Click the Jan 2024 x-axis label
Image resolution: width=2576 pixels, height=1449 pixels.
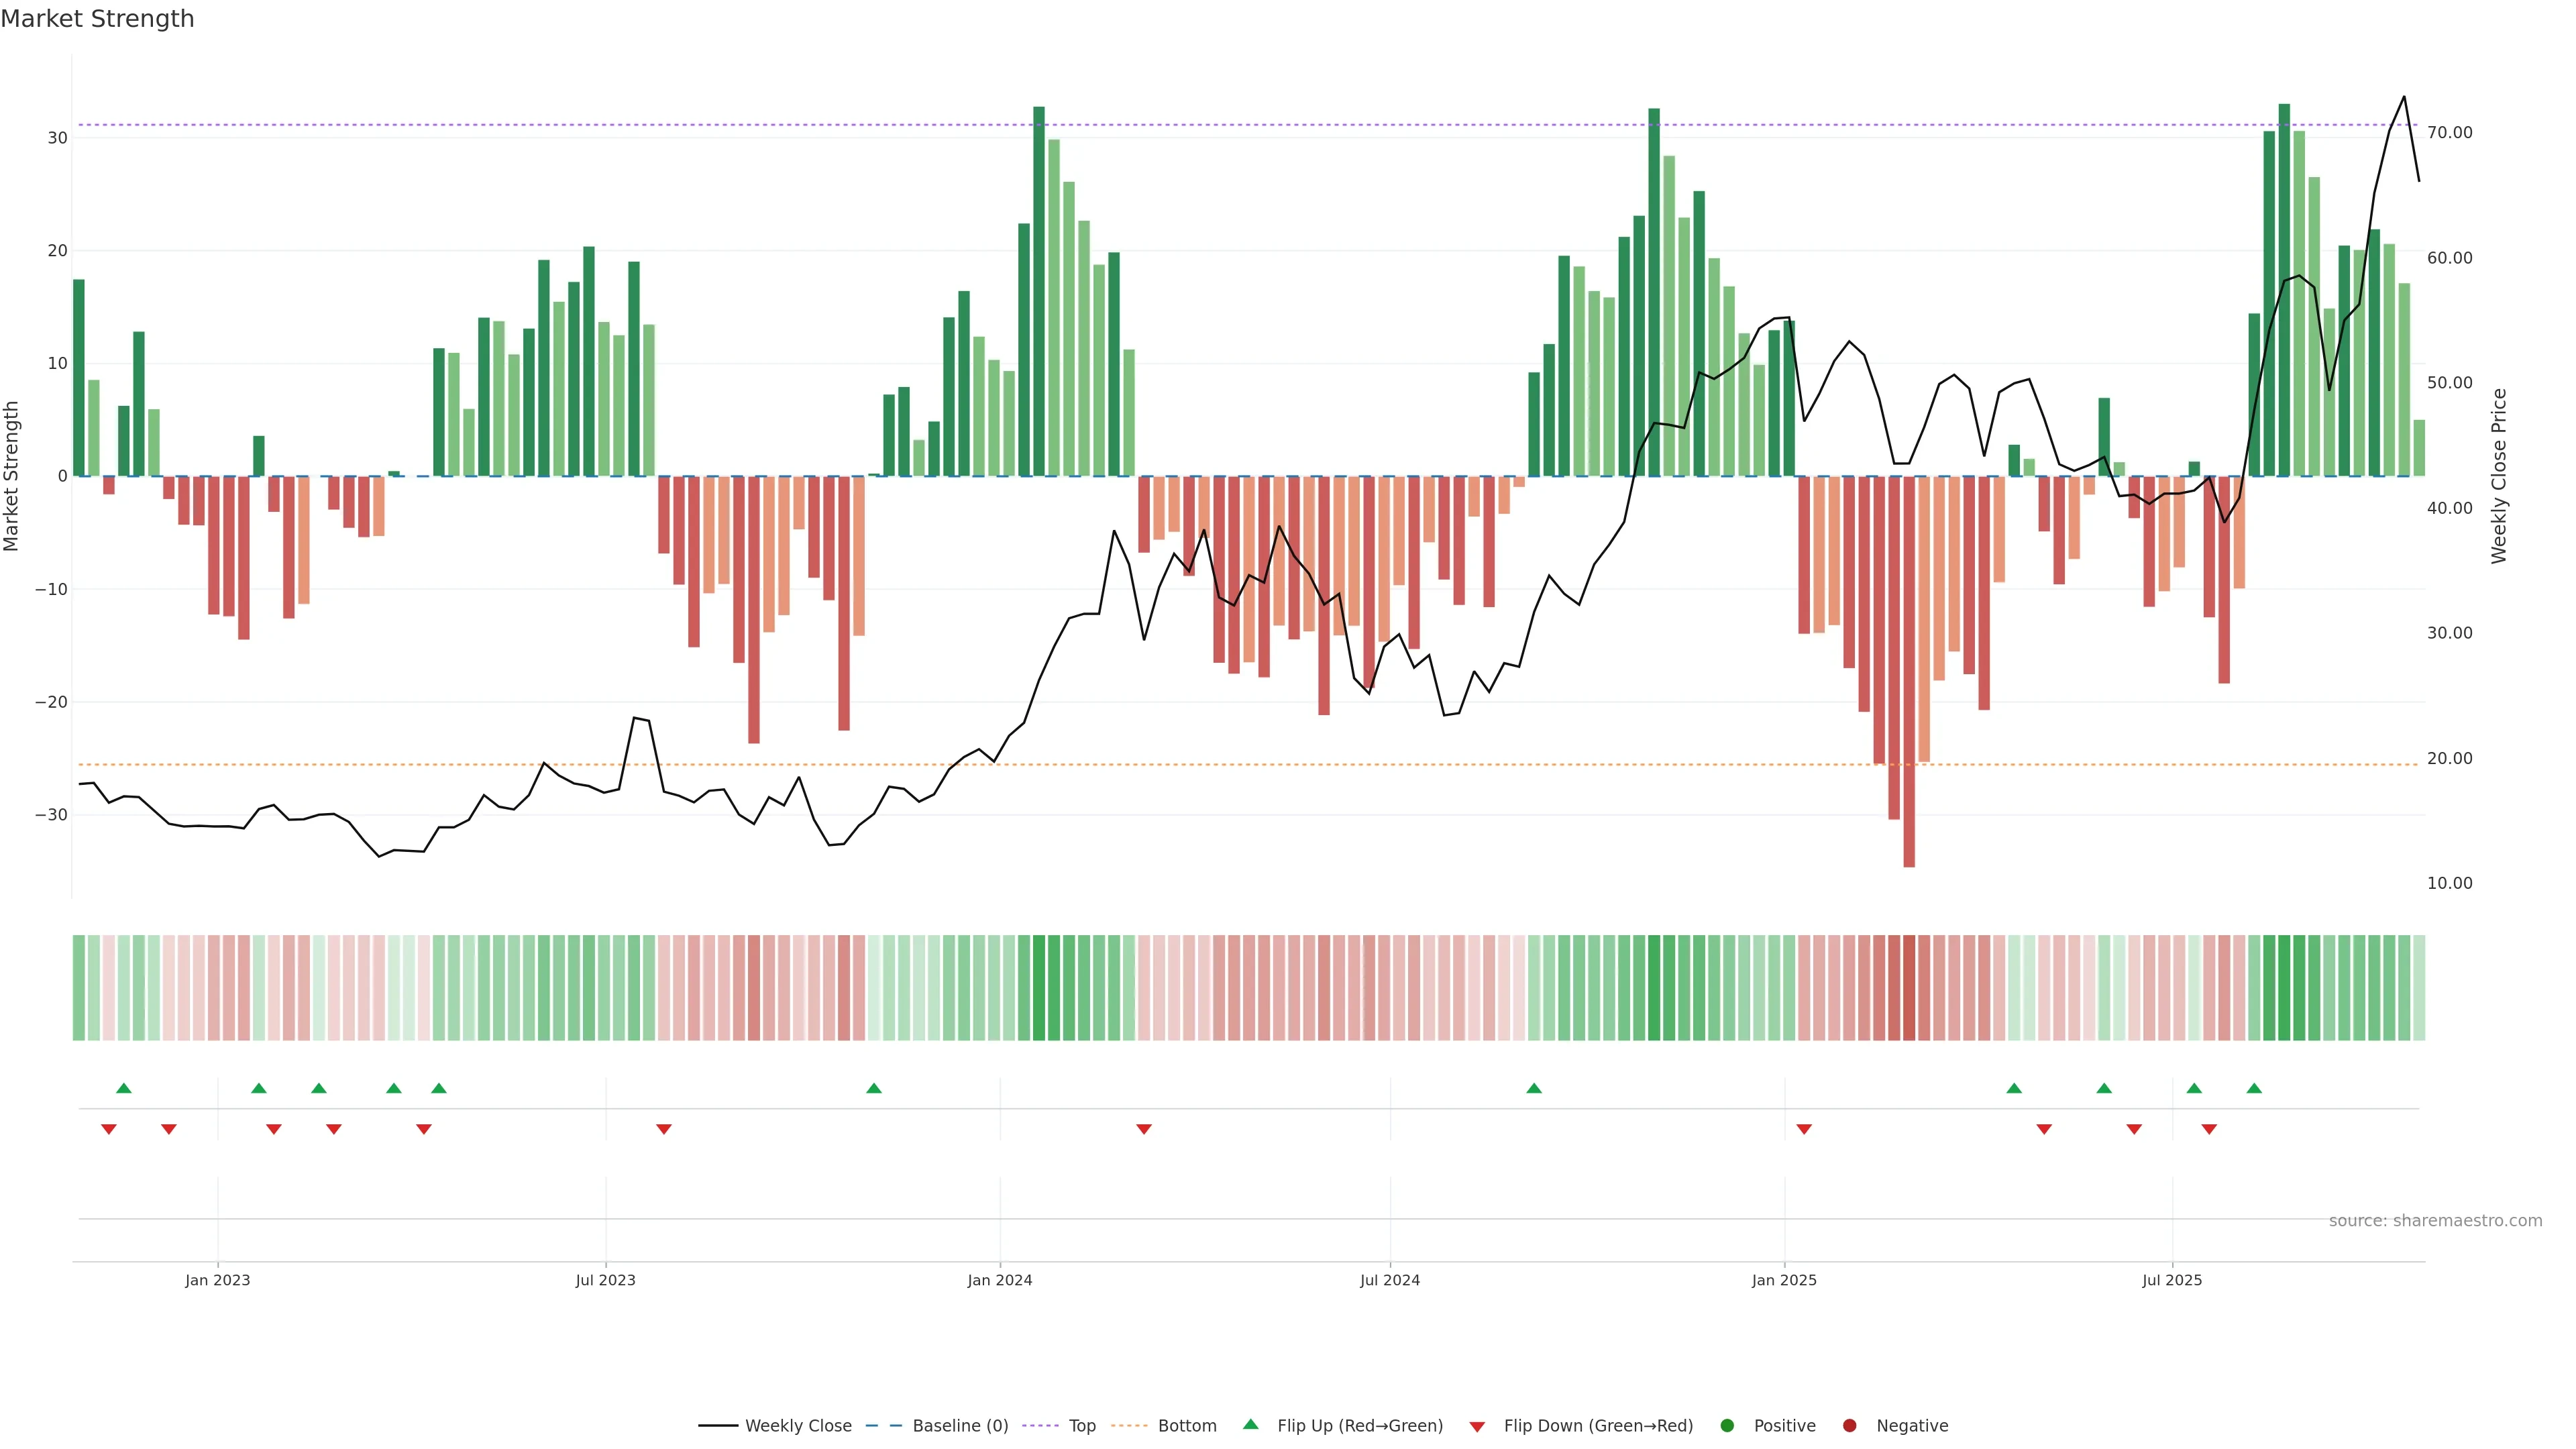click(999, 1280)
